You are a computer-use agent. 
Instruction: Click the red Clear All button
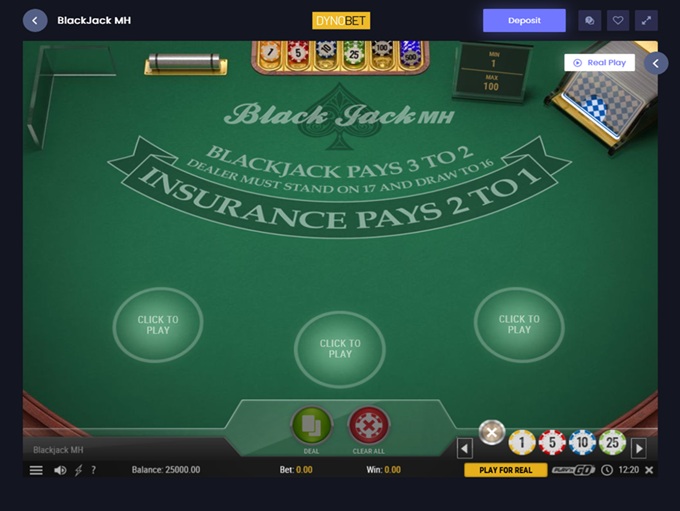(x=368, y=426)
